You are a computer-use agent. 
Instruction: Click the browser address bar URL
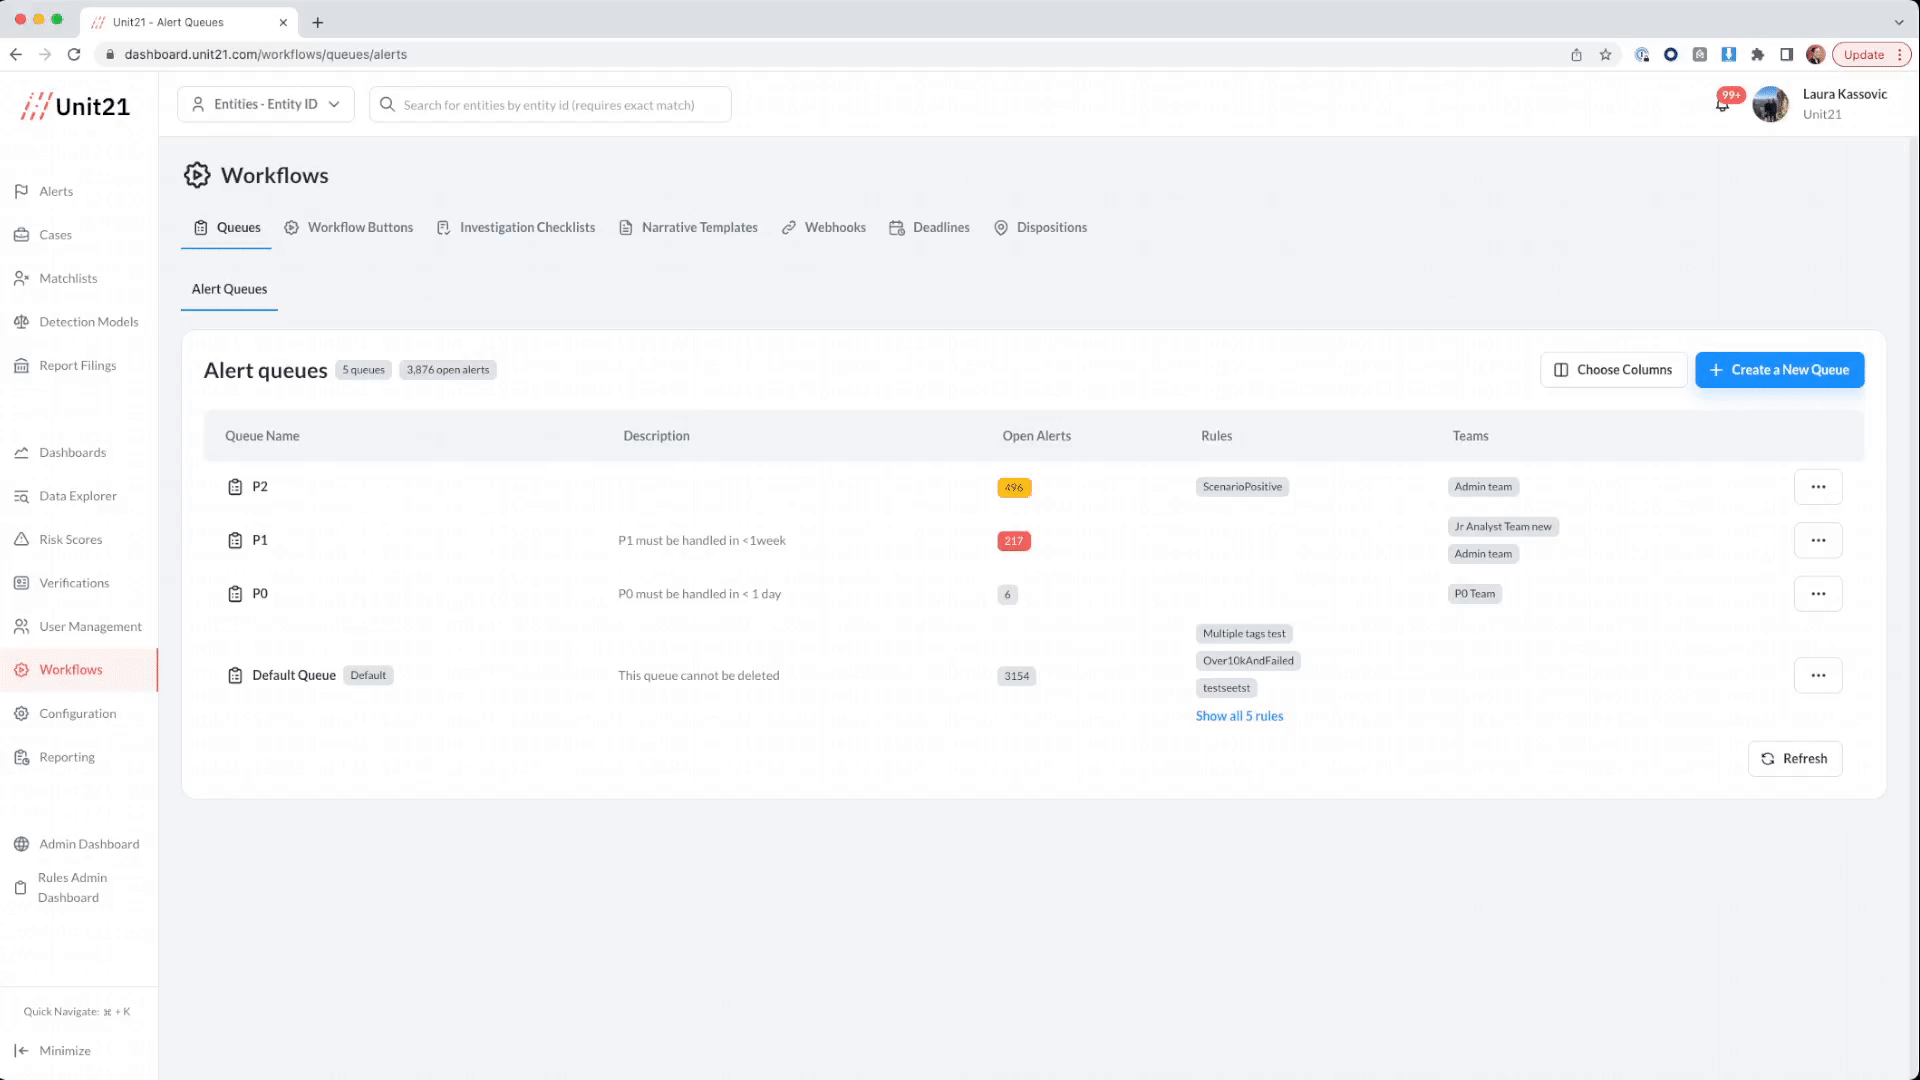tap(265, 54)
